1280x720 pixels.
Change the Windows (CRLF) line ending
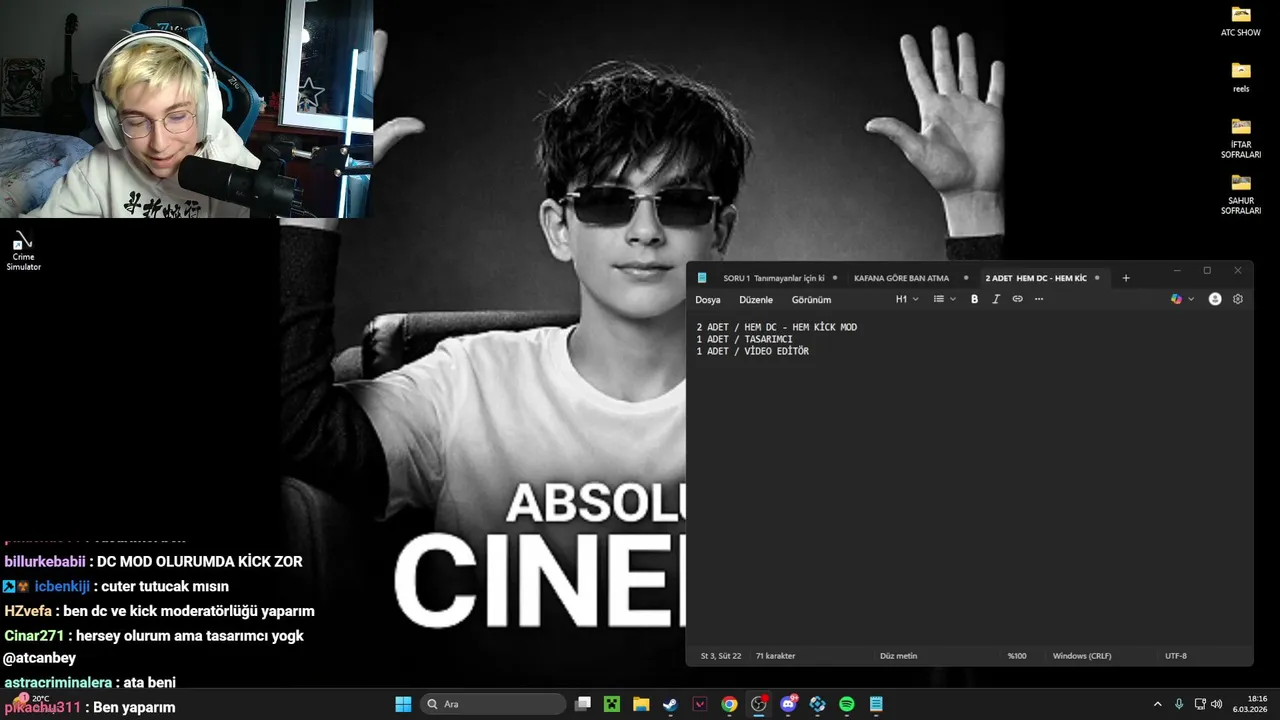(1082, 656)
